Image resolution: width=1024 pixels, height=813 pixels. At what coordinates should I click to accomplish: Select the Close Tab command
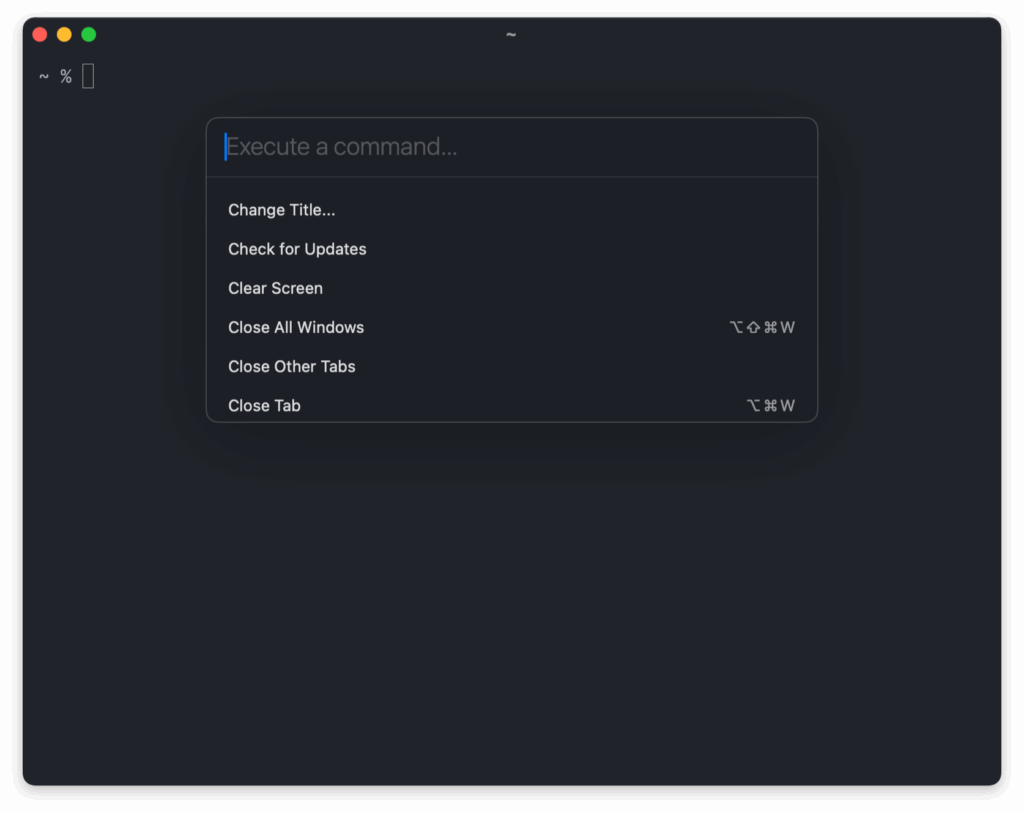[x=264, y=405]
